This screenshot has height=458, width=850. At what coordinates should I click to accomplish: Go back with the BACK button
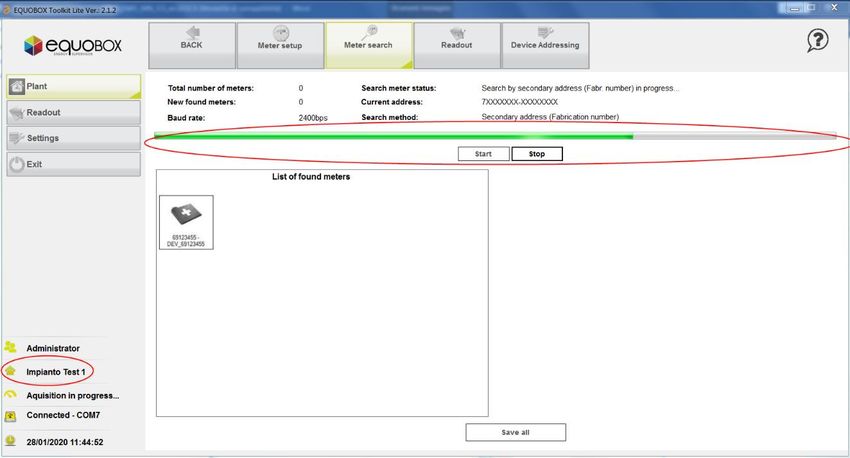point(192,46)
